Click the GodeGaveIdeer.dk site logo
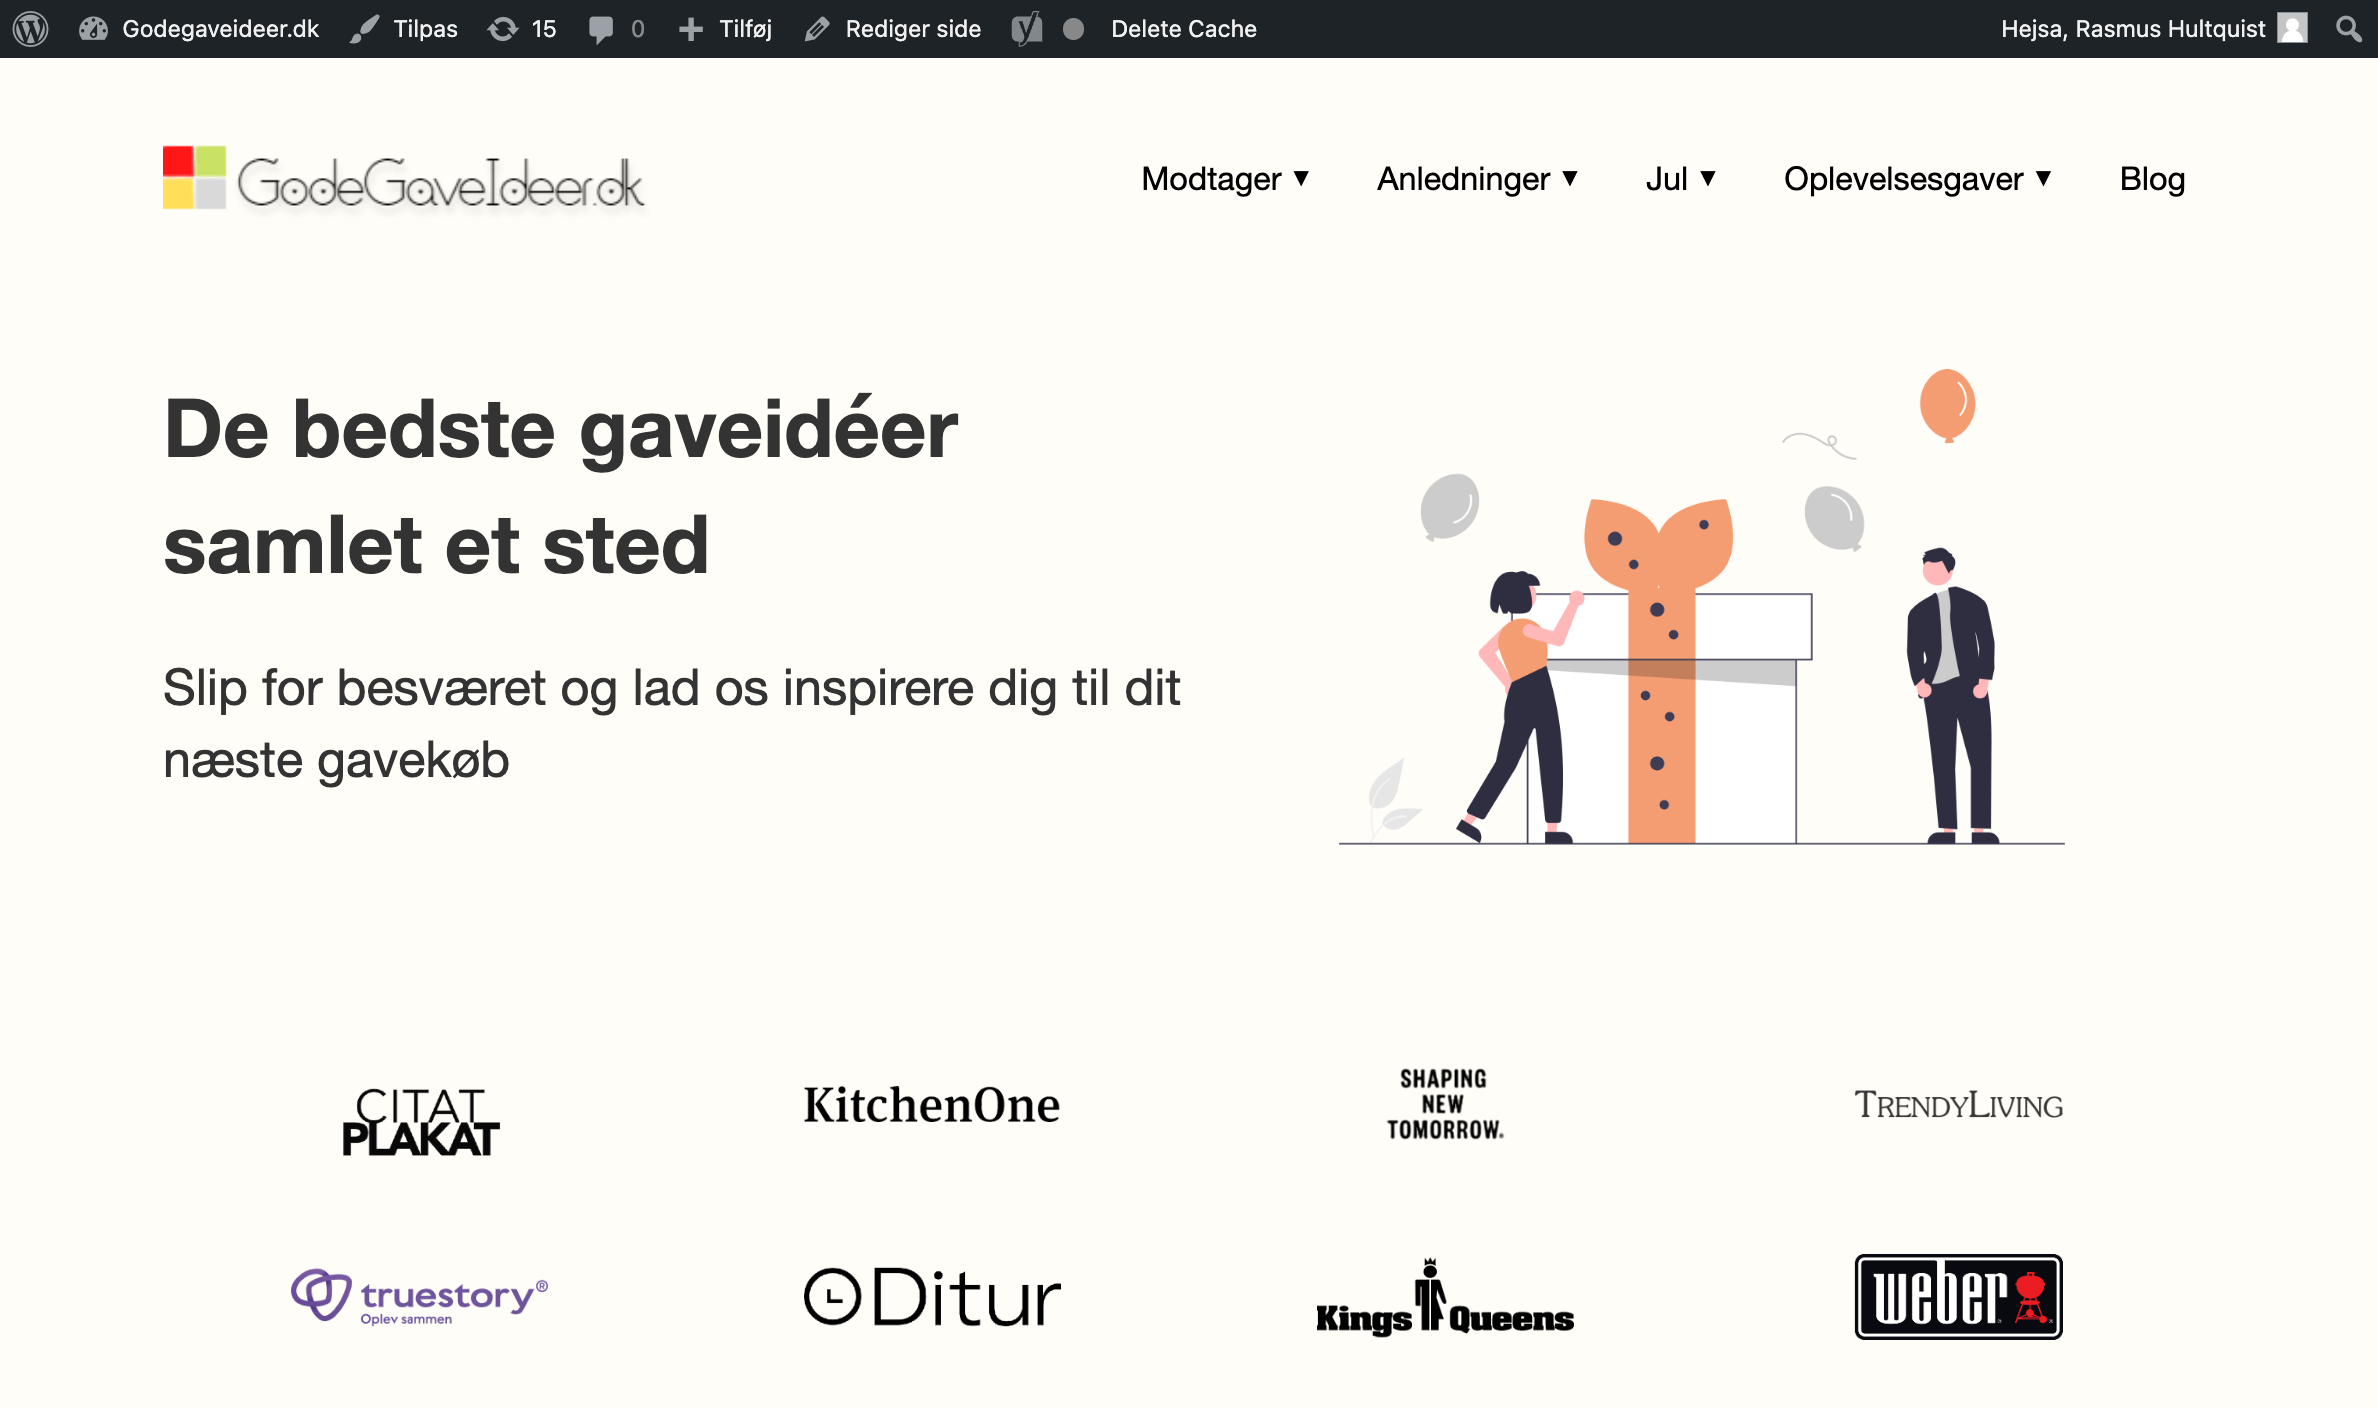2378x1408 pixels. click(x=403, y=179)
